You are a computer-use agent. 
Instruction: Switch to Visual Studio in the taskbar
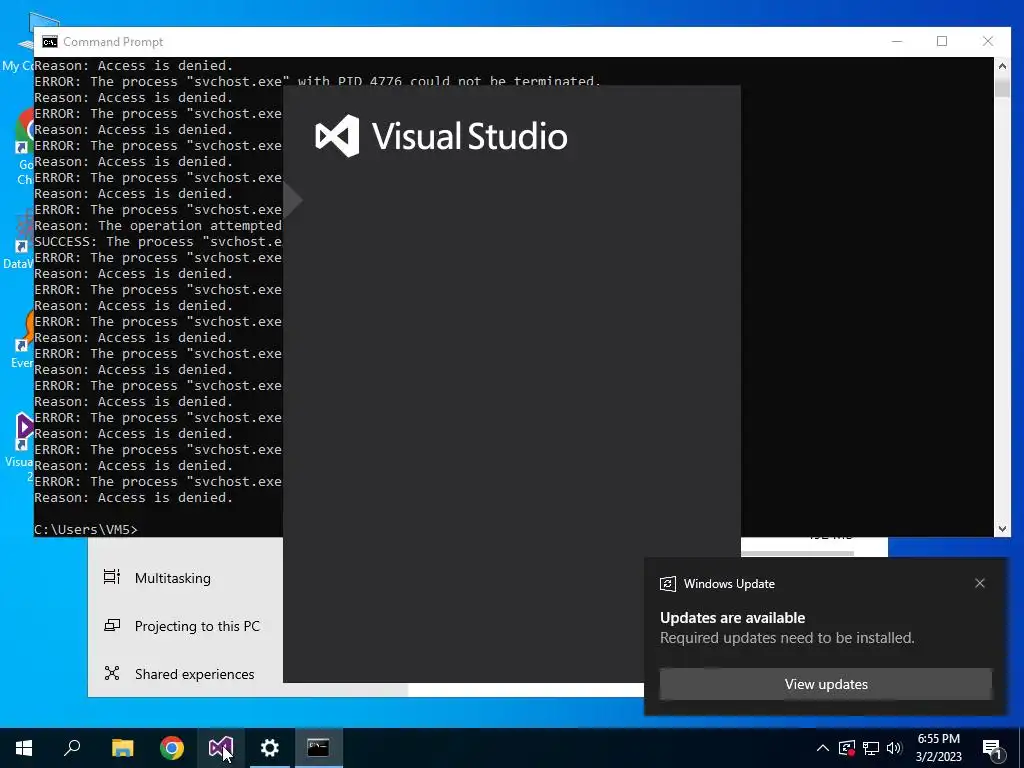point(221,748)
